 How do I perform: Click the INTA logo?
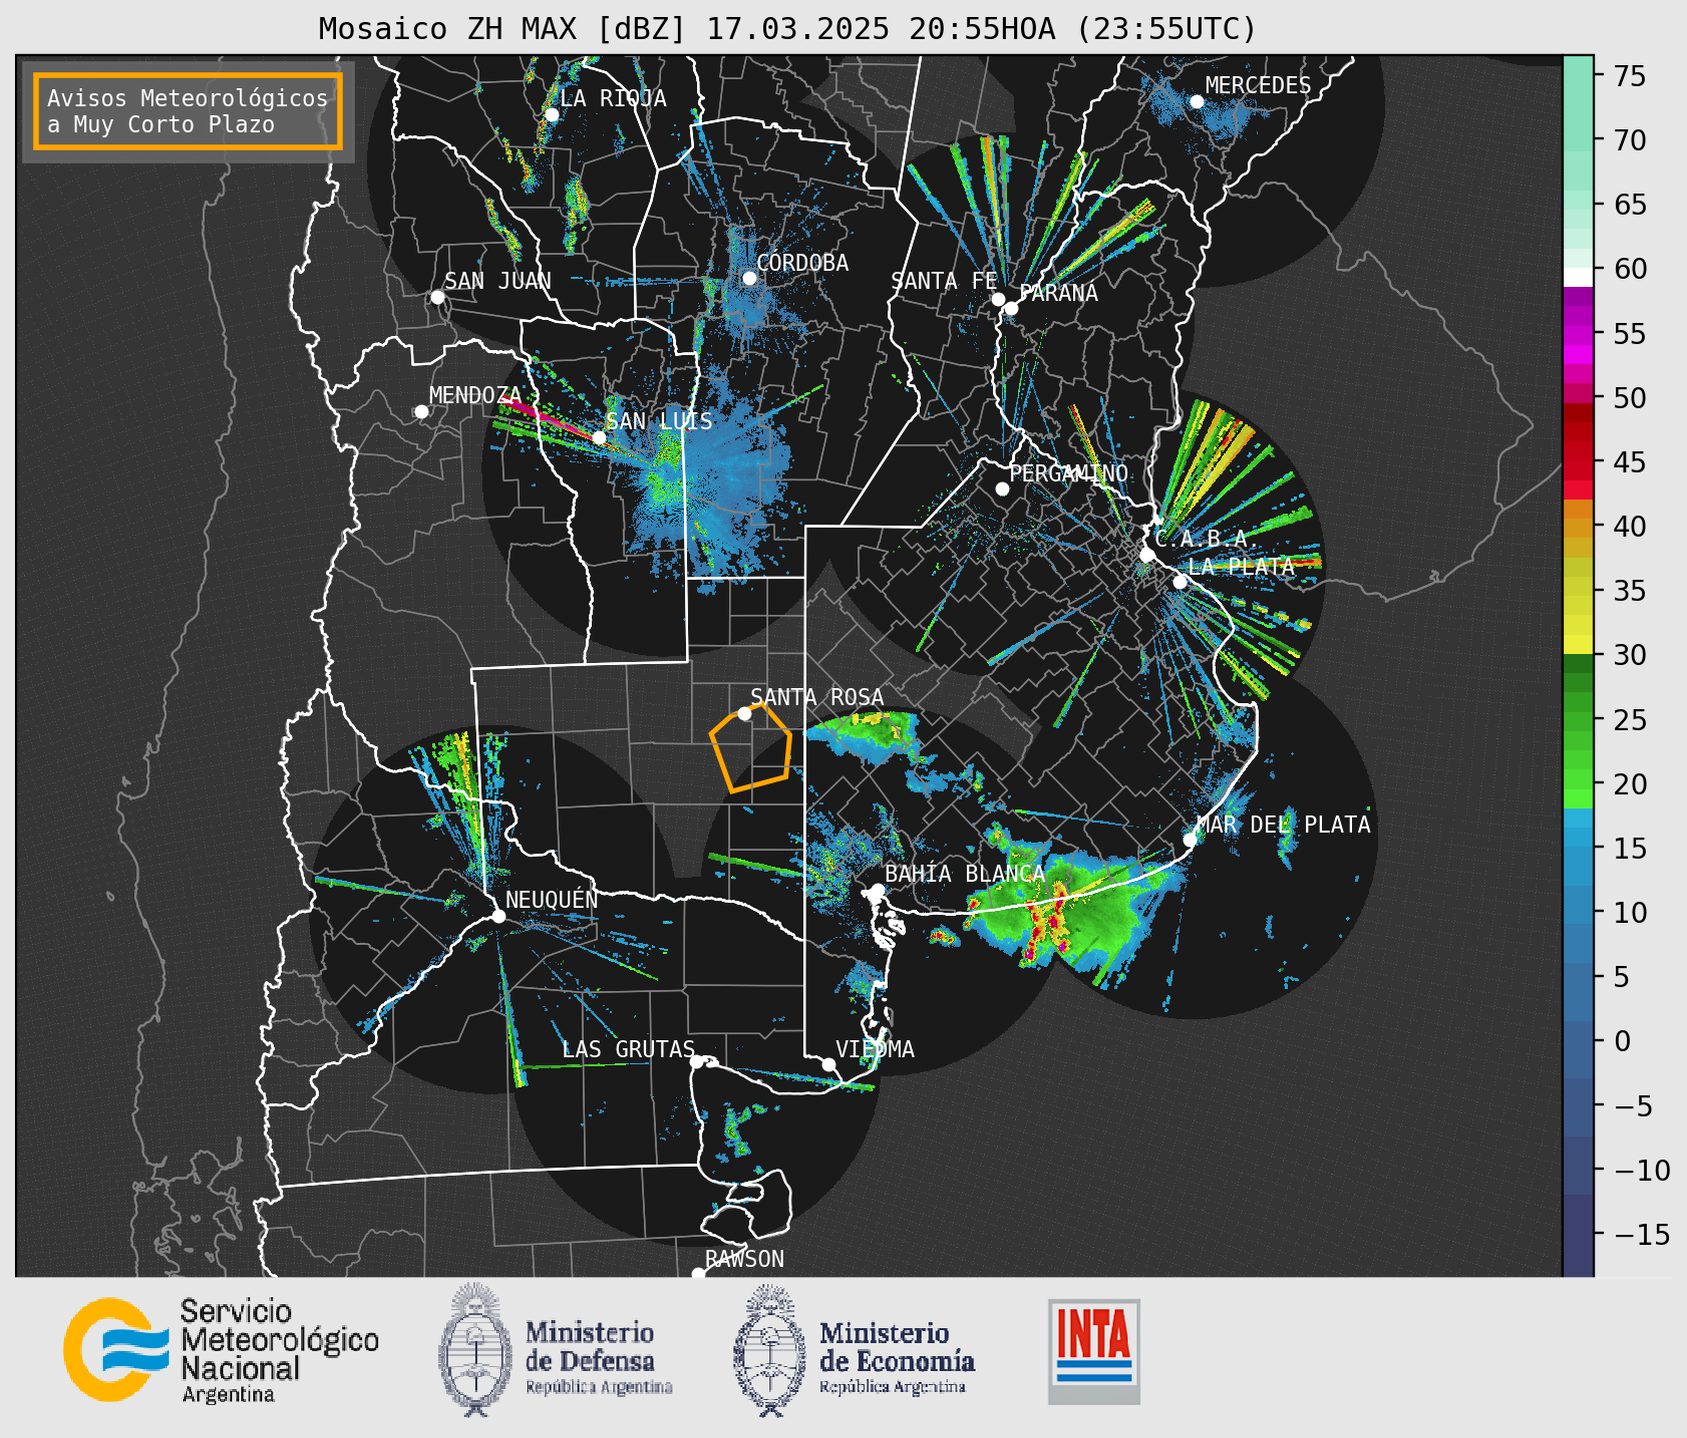point(1094,1351)
